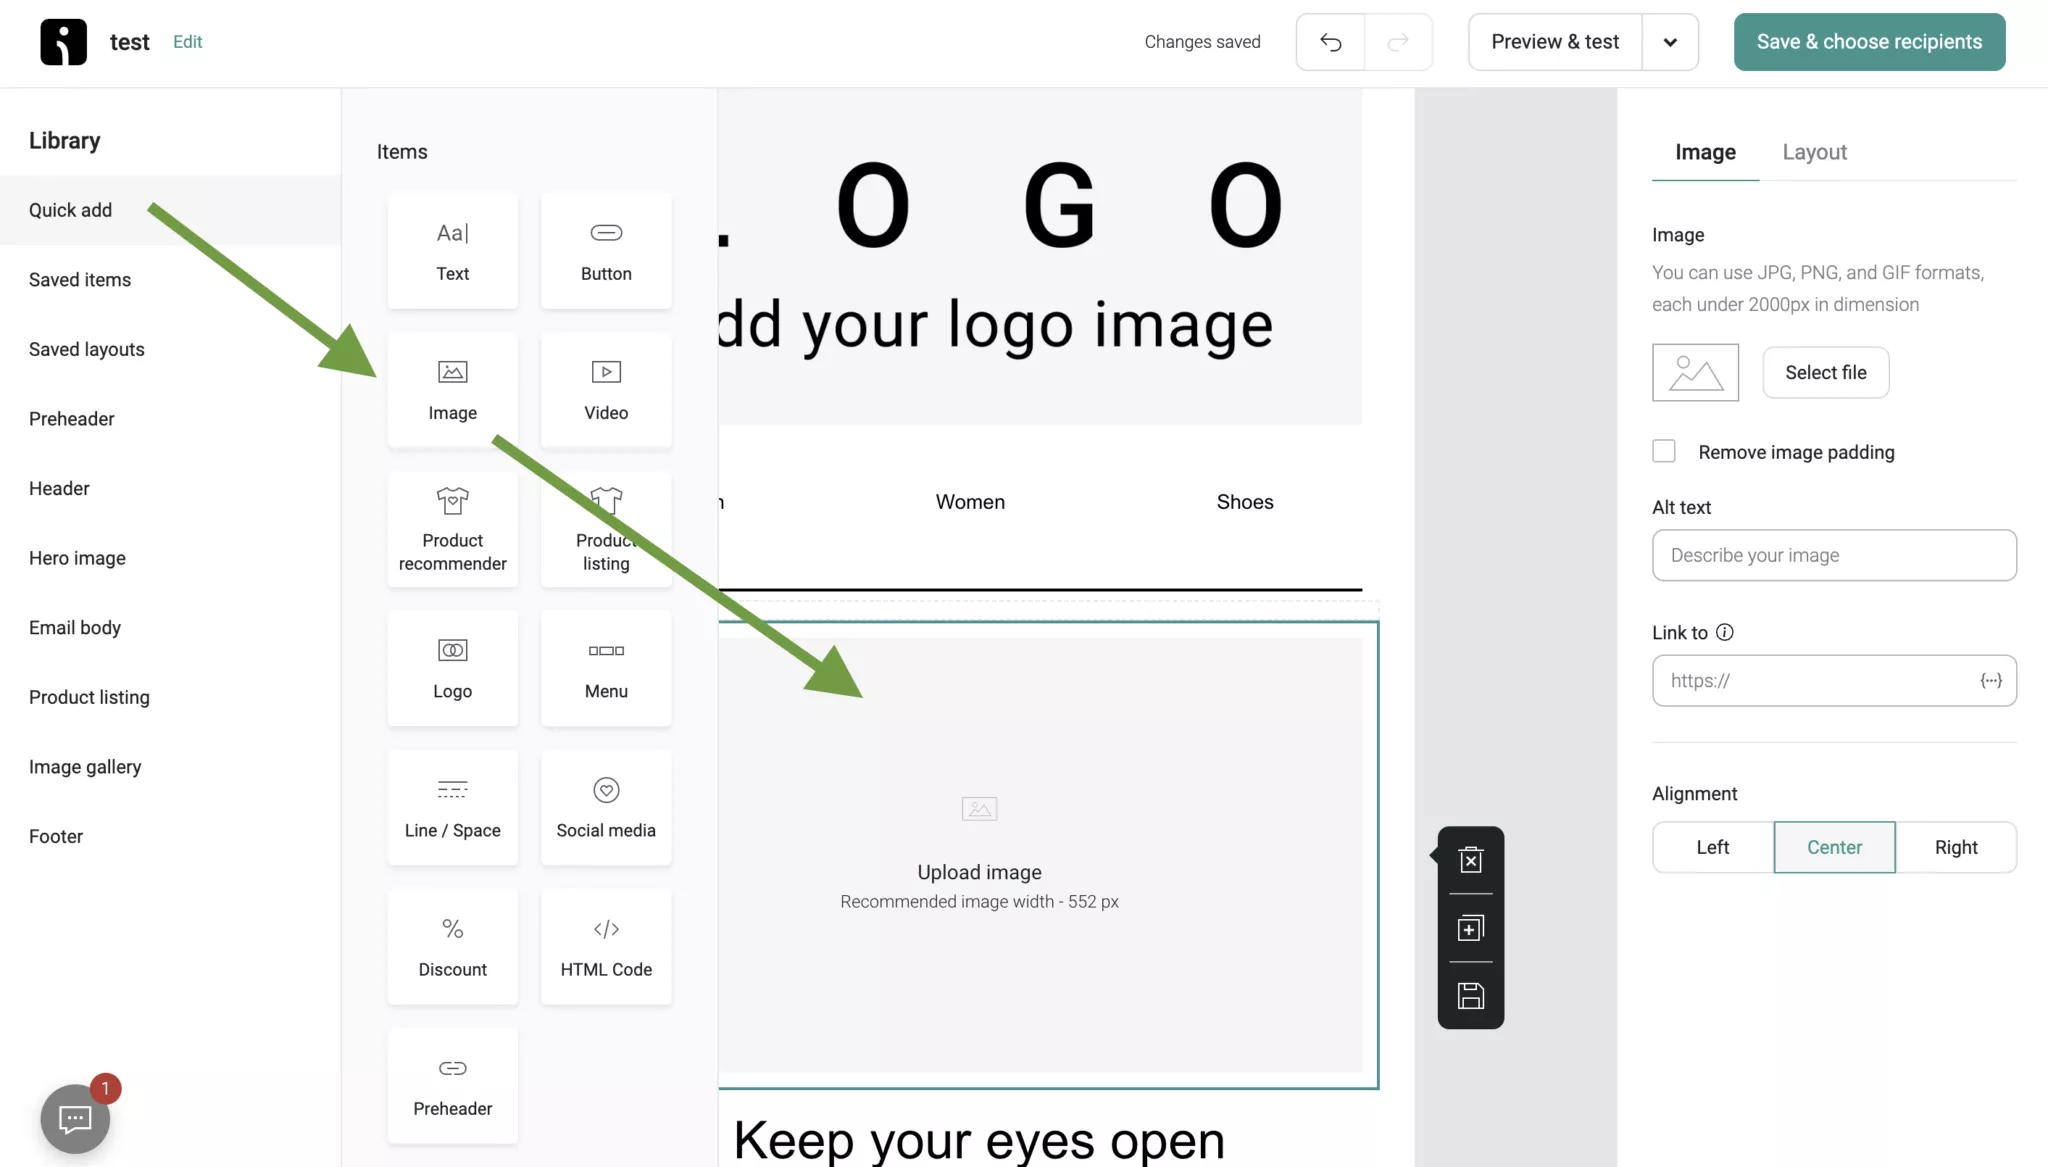2048x1167 pixels.
Task: Insert a Button block
Action: point(605,250)
